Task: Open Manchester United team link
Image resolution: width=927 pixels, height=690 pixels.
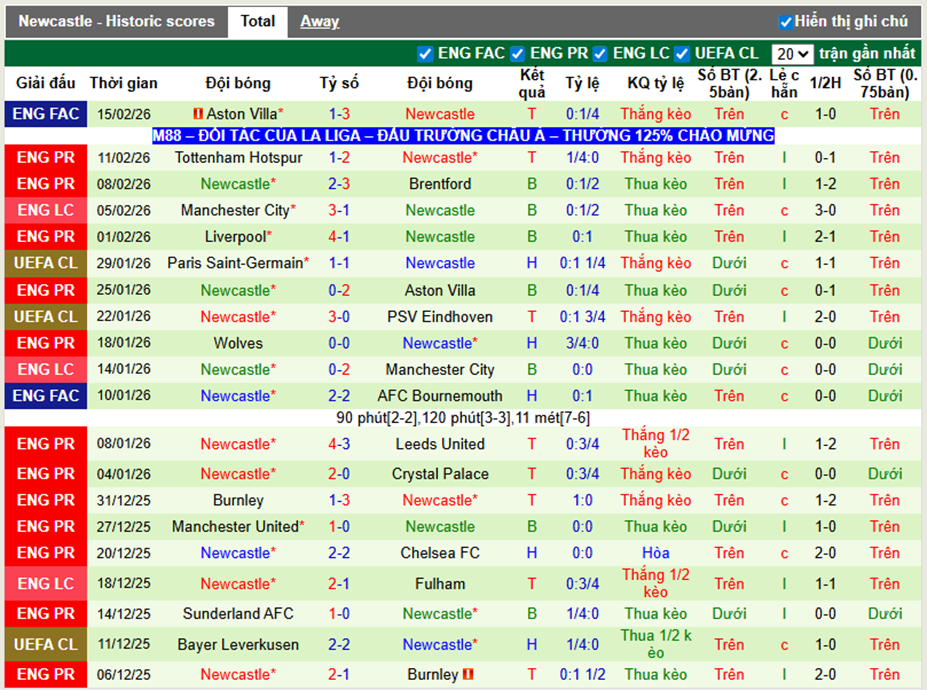Action: coord(235,527)
